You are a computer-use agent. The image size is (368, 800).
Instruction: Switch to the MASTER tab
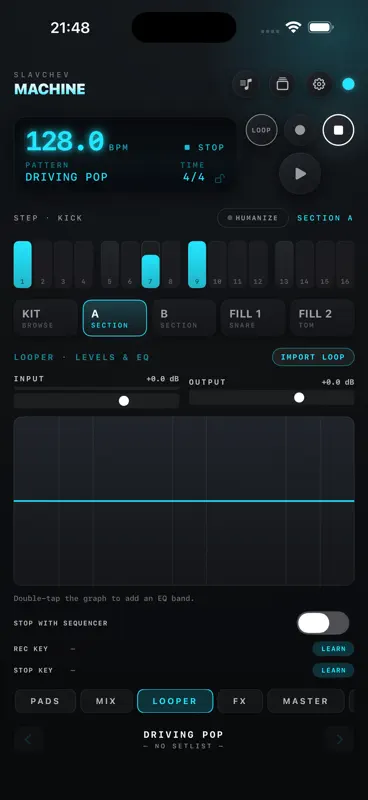point(305,701)
